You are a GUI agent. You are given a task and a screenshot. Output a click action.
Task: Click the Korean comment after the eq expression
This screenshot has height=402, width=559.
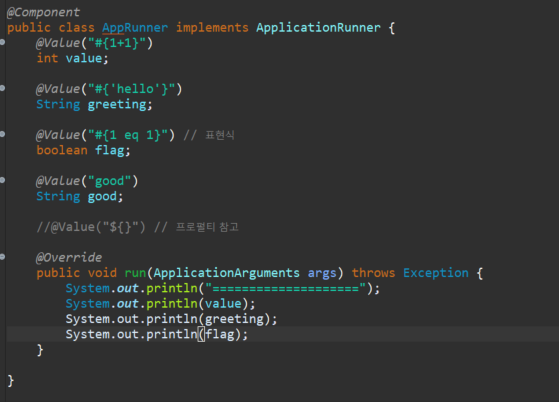[209, 135]
